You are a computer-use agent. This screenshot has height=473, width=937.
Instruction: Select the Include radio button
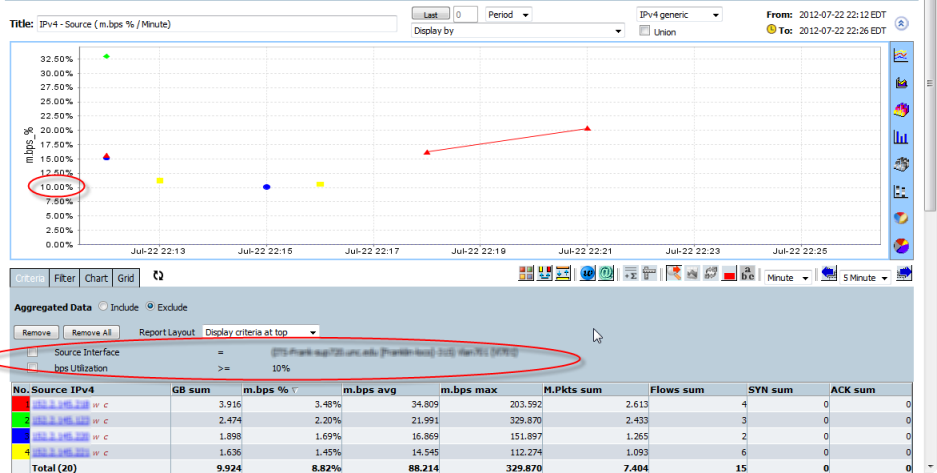click(103, 306)
